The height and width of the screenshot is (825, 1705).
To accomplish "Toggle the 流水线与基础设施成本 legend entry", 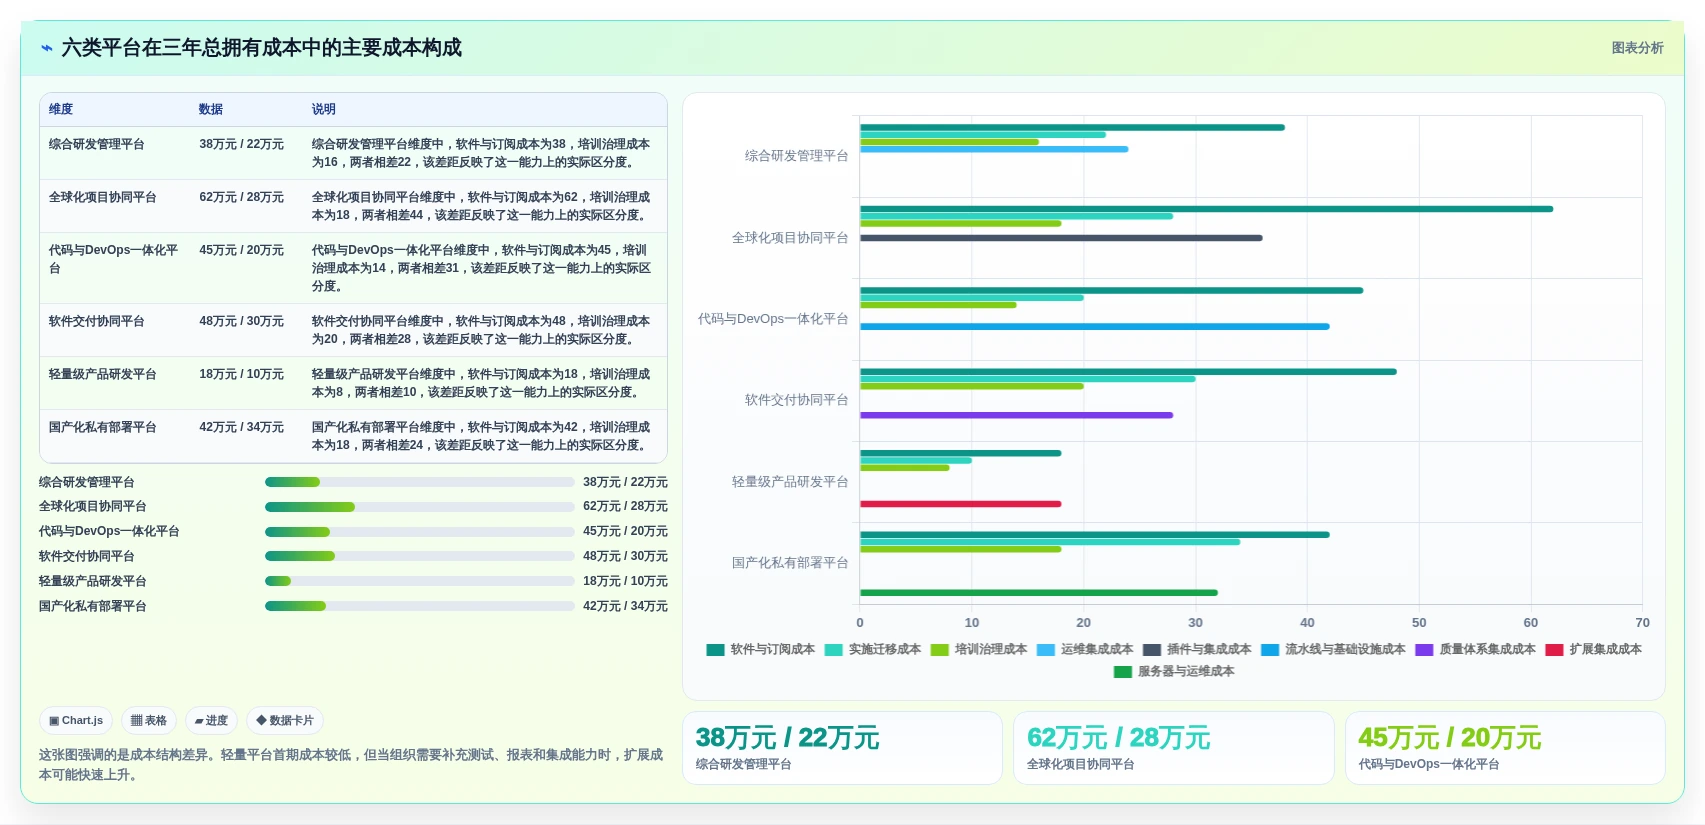I will [1333, 650].
